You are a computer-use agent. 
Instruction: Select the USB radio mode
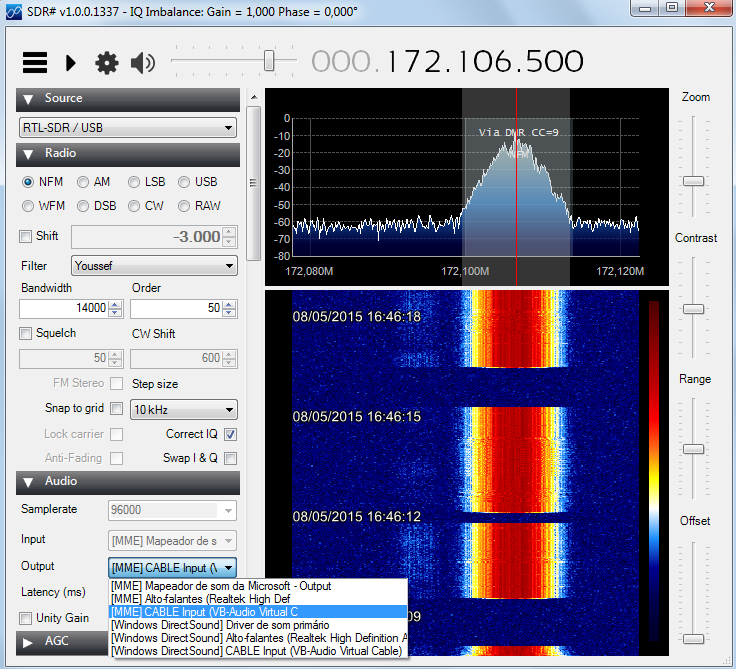point(198,182)
